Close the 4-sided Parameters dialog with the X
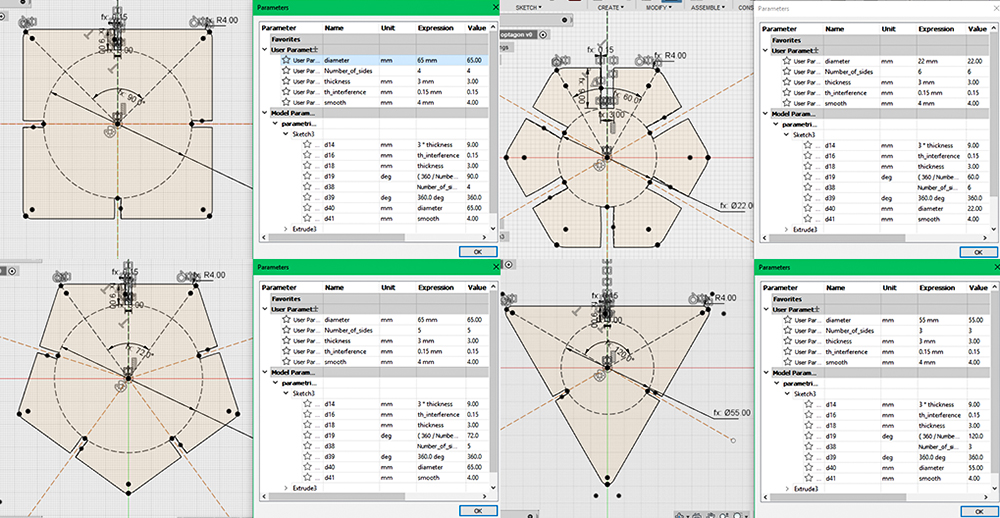The width and height of the screenshot is (1000, 518). point(496,8)
